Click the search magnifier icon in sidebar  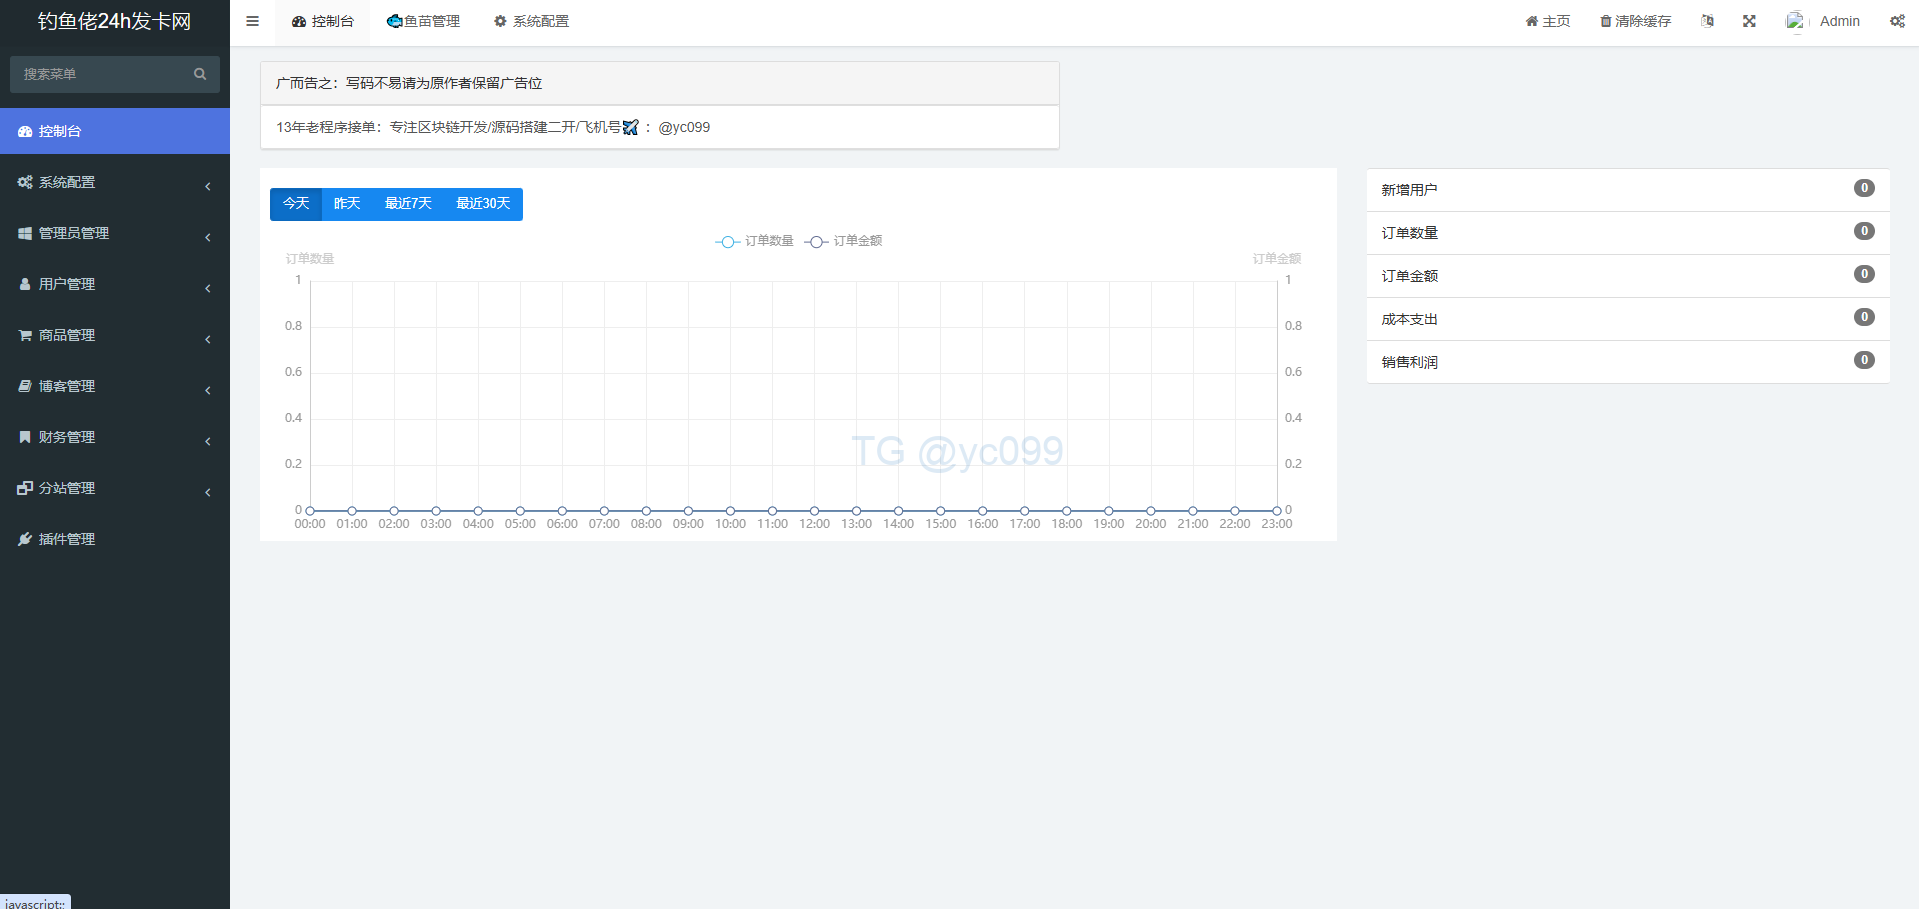pos(200,74)
